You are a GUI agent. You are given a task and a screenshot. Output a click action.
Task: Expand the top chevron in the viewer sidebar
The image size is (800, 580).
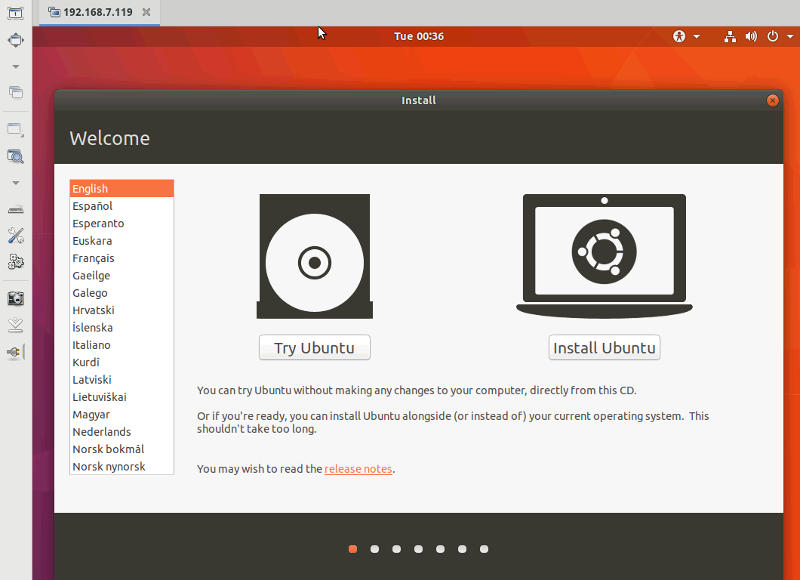[x=14, y=66]
